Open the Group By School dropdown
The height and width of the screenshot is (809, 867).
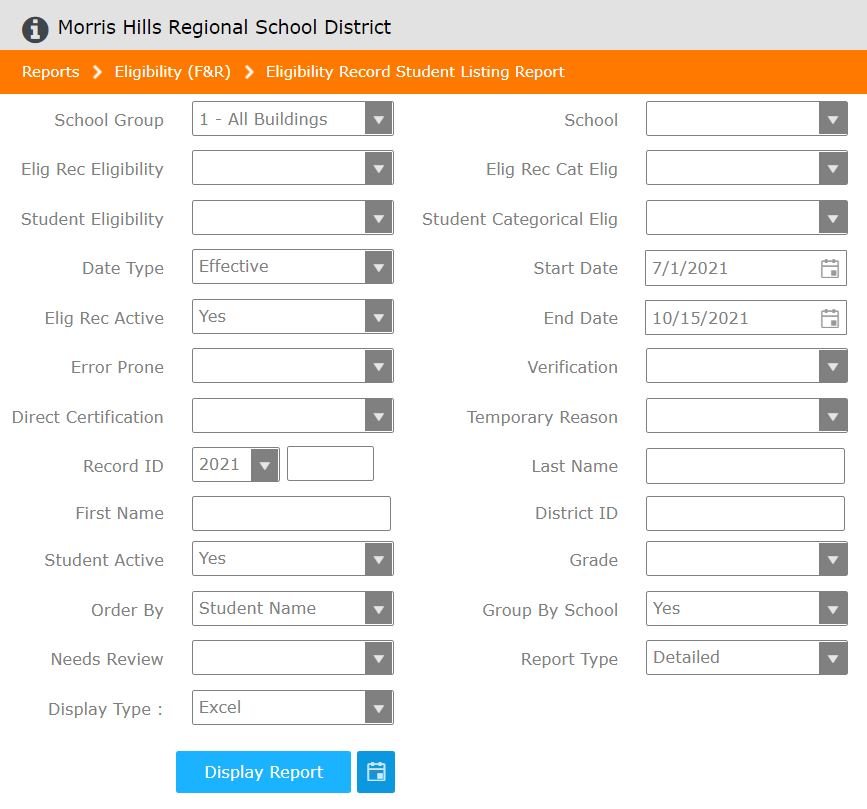832,608
